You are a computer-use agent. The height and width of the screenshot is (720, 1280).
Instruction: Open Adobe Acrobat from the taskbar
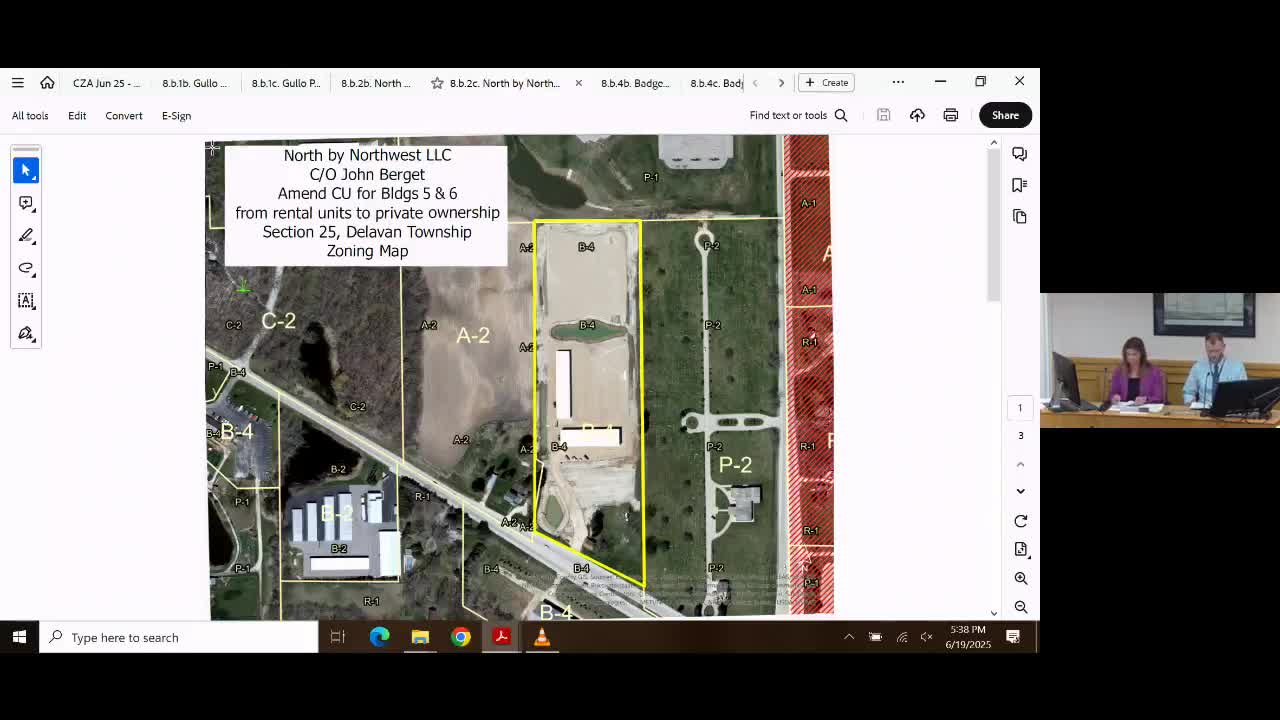[x=501, y=637]
